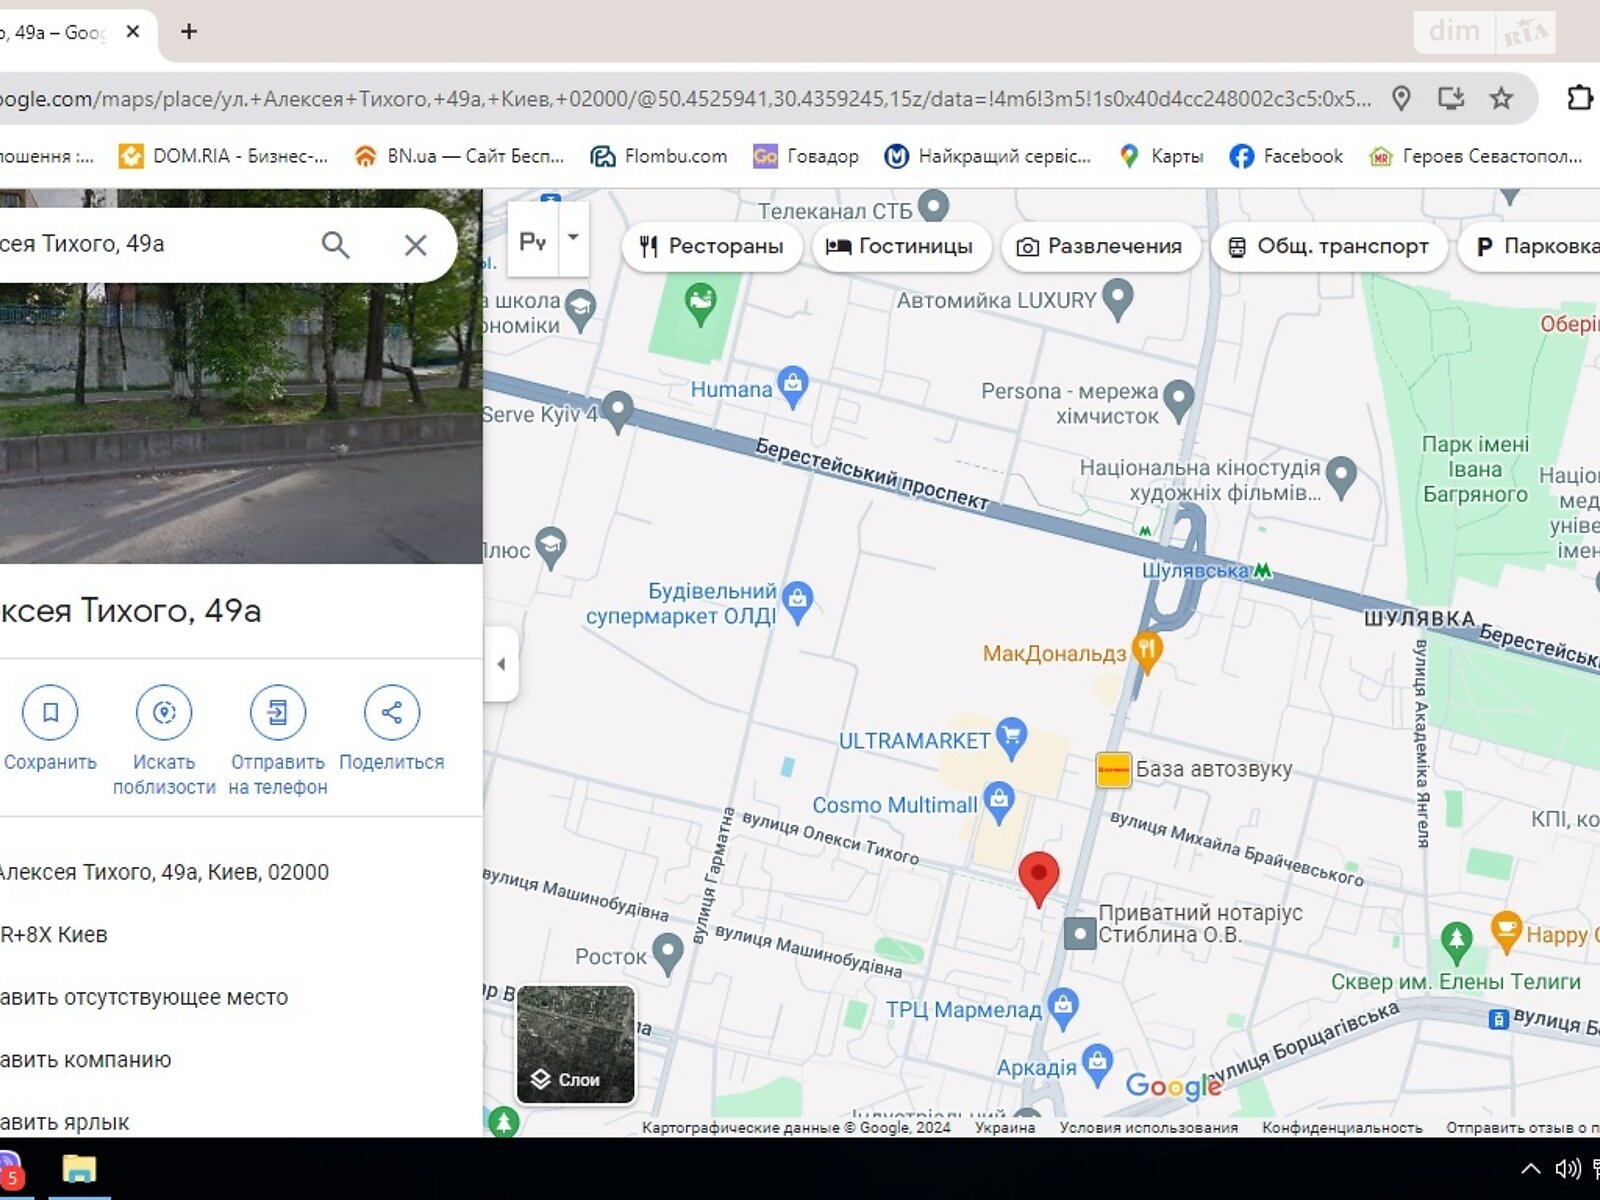Click the Телеканал СТБ pin
The height and width of the screenshot is (1200, 1600).
(x=933, y=206)
